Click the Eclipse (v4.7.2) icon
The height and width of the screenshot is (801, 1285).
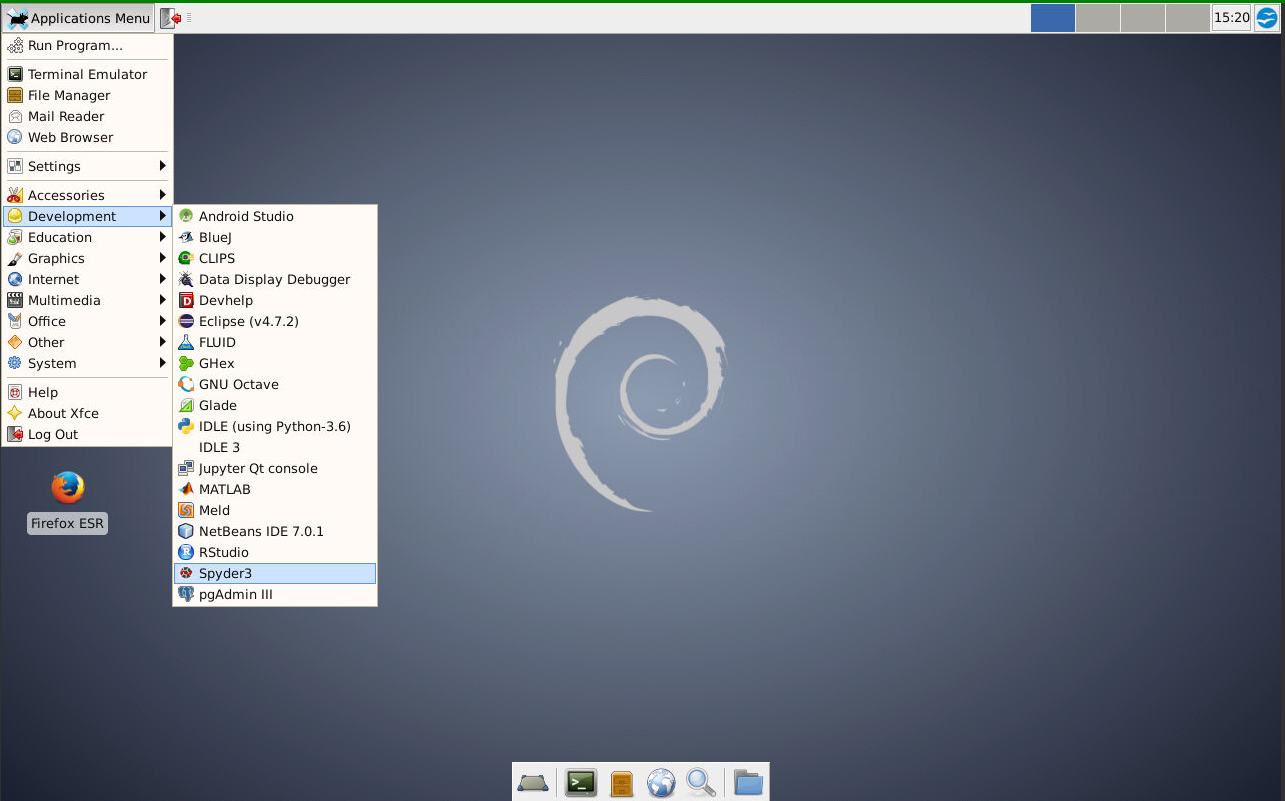tap(186, 321)
